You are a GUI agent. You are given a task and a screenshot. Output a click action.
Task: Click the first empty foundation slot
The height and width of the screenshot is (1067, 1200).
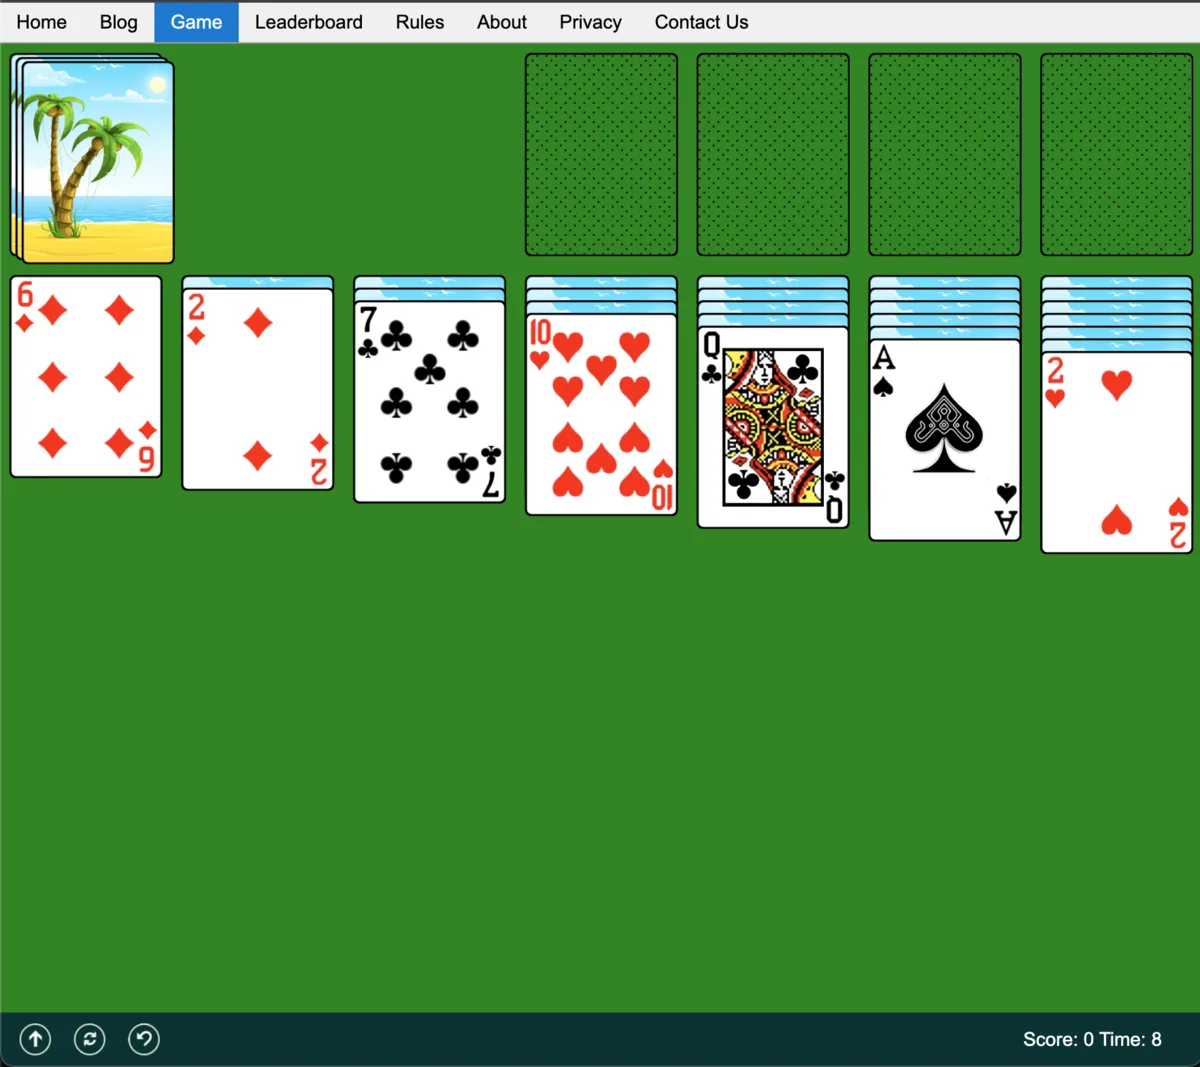coord(602,155)
